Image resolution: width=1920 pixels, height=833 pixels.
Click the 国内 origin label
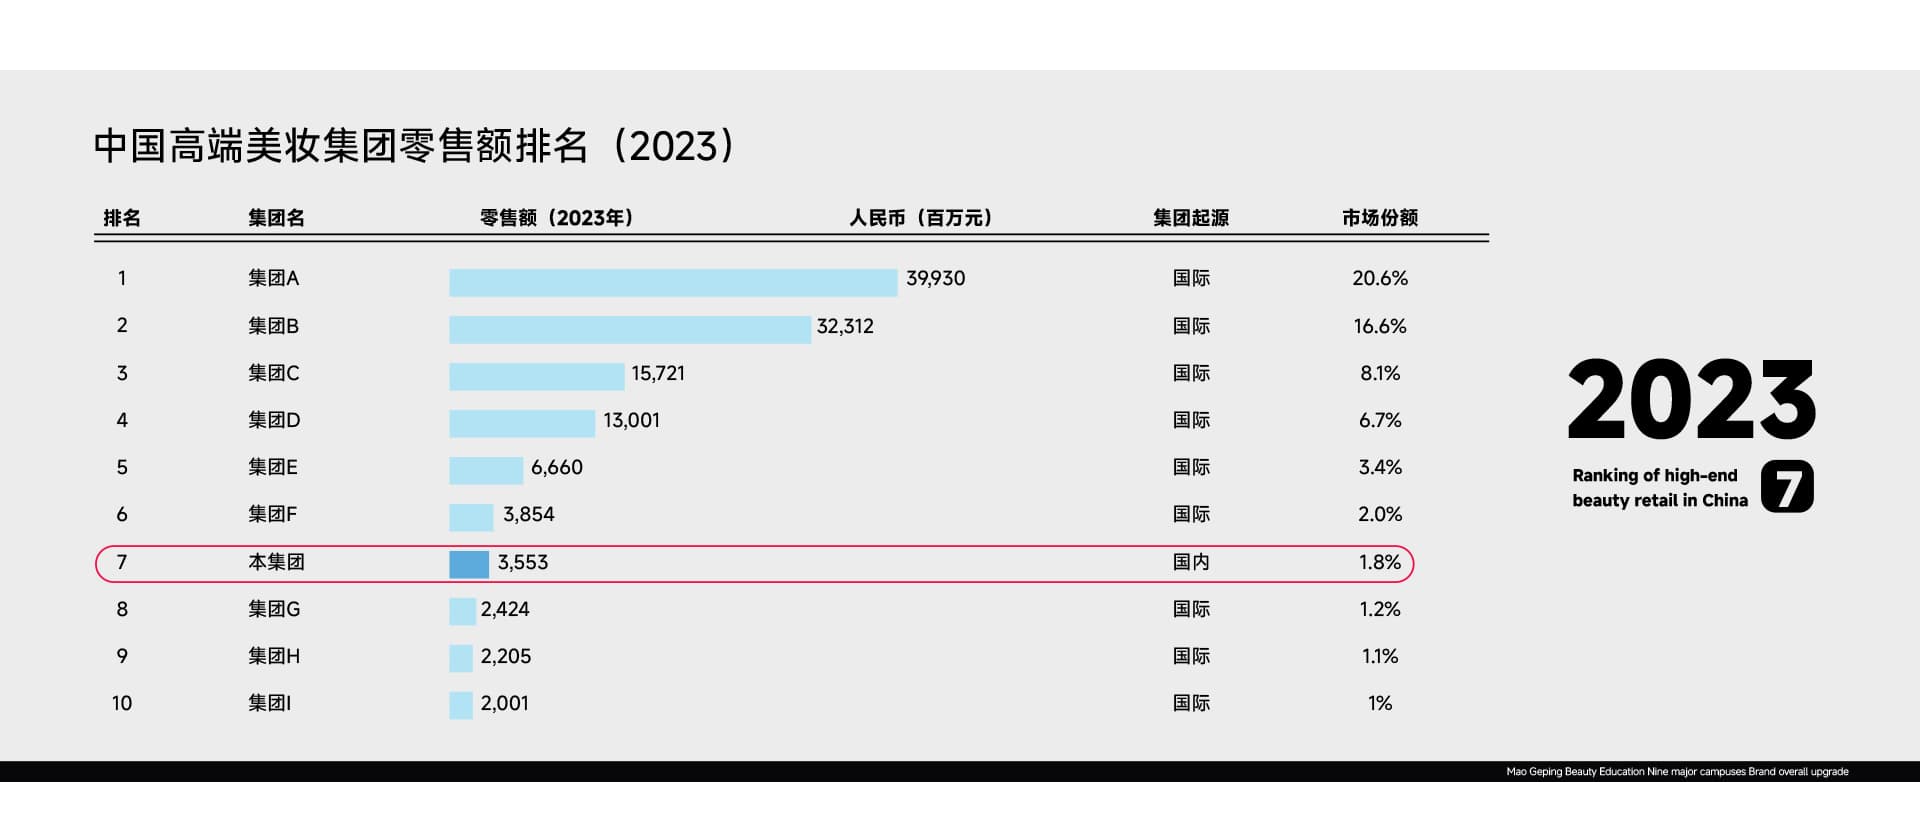tap(1190, 562)
